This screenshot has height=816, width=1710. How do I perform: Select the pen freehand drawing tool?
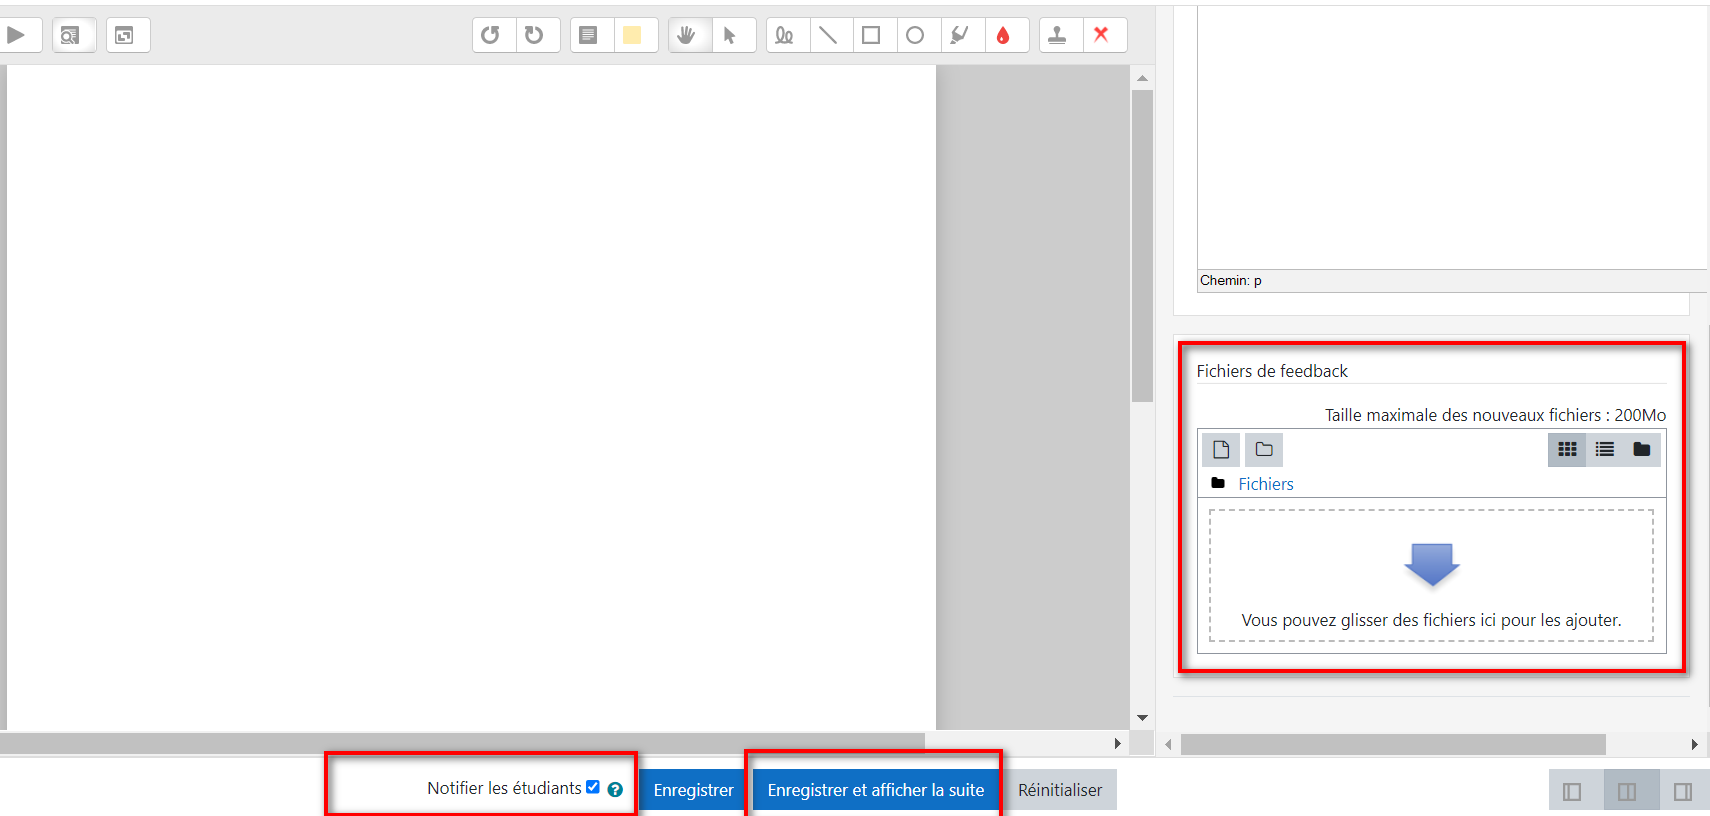coord(784,35)
